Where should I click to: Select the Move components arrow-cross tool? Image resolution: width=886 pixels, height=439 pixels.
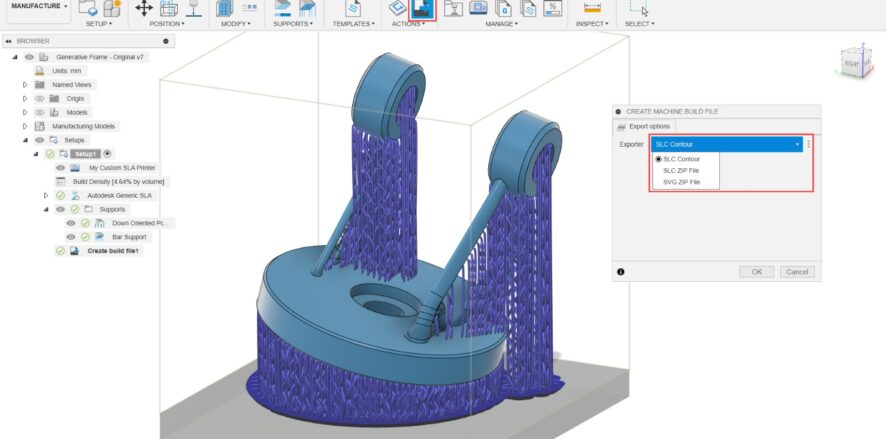144,8
